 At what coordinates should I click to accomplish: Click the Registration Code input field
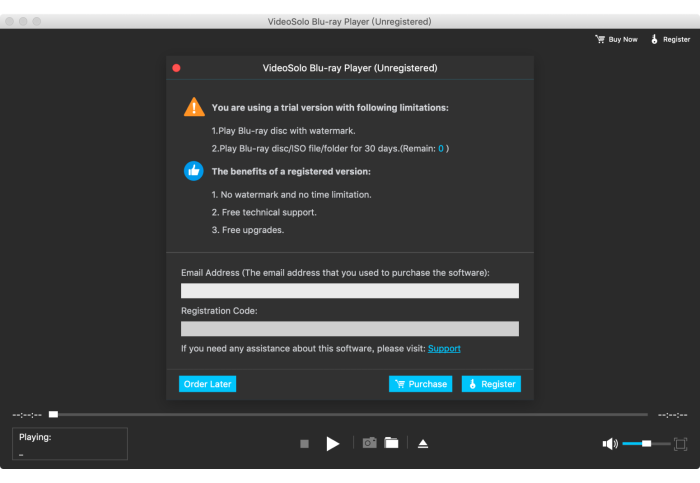tap(350, 329)
